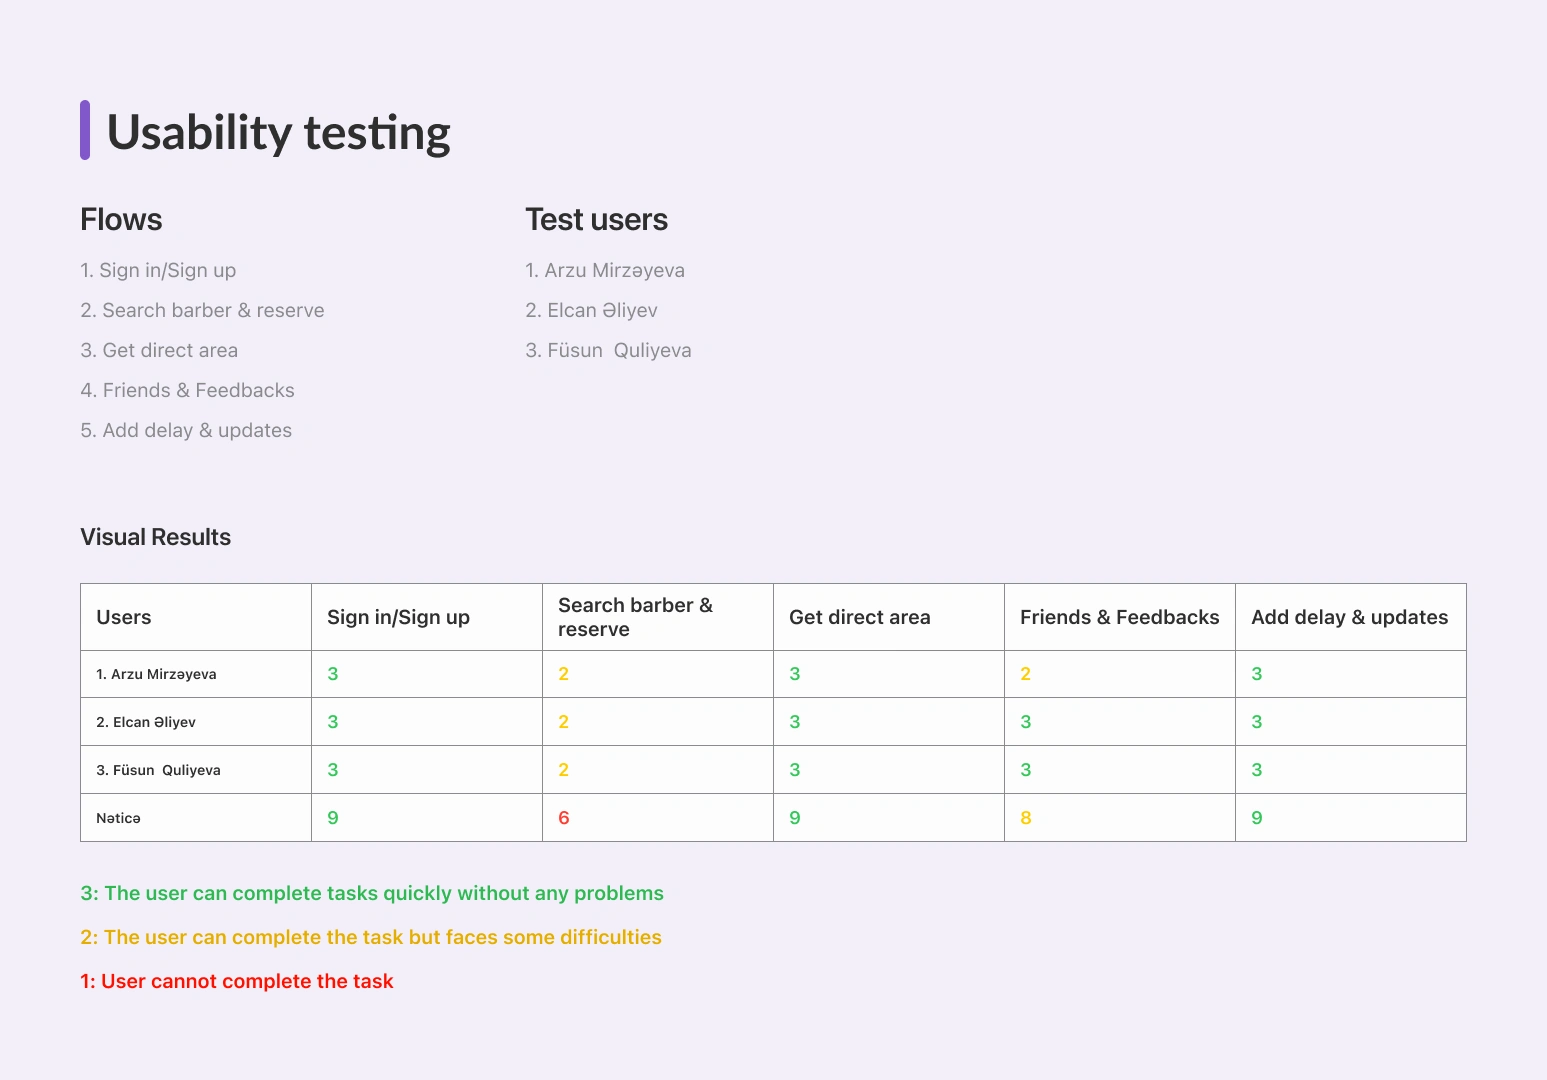1547x1080 pixels.
Task: Click the "Friends & Feedbacks" table column header
Action: pyautogui.click(x=1119, y=618)
